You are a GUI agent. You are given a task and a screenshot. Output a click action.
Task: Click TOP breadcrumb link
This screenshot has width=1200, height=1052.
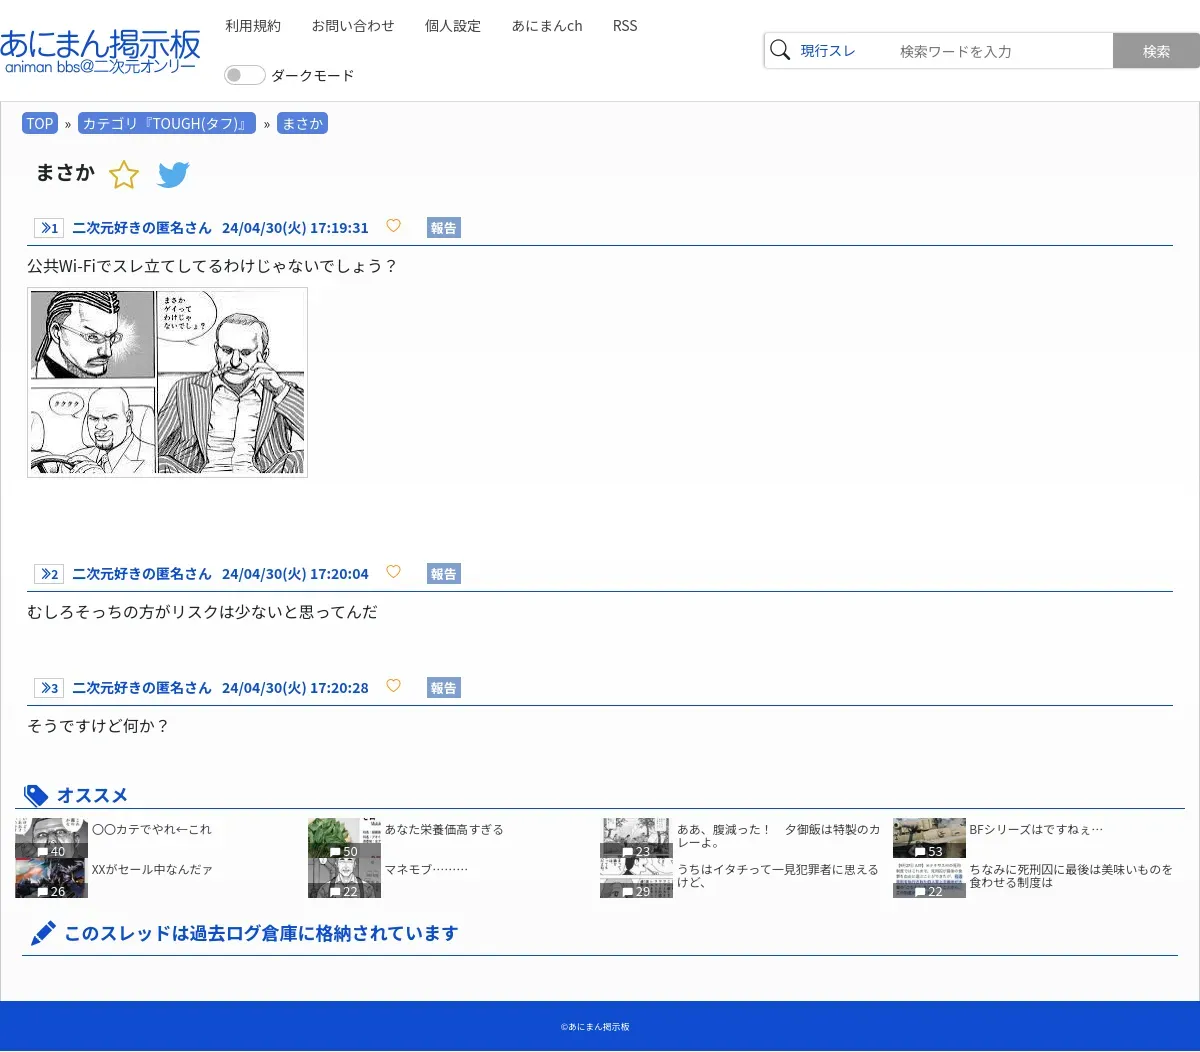[40, 124]
